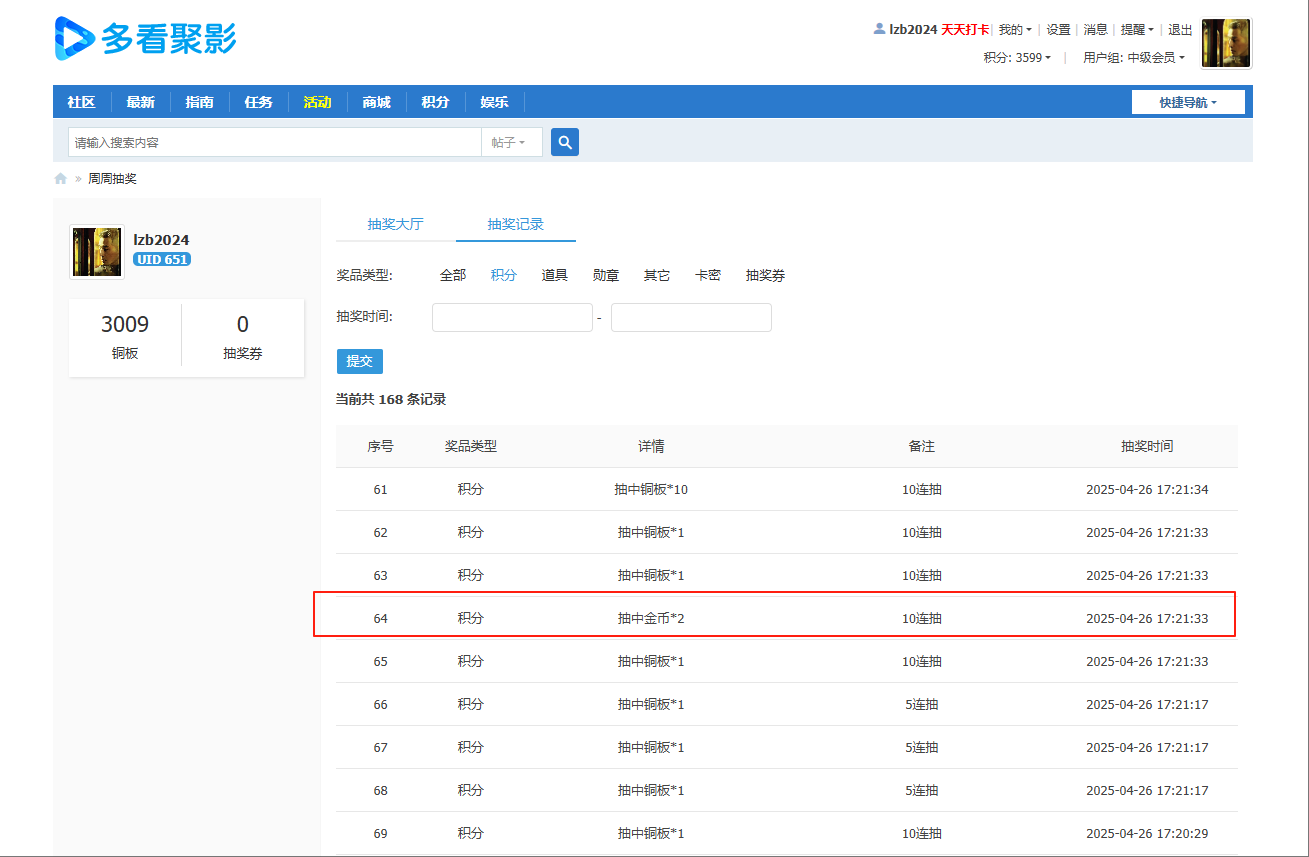The height and width of the screenshot is (857, 1309).
Task: Expand the 我的 menu dropdown
Action: [1015, 30]
